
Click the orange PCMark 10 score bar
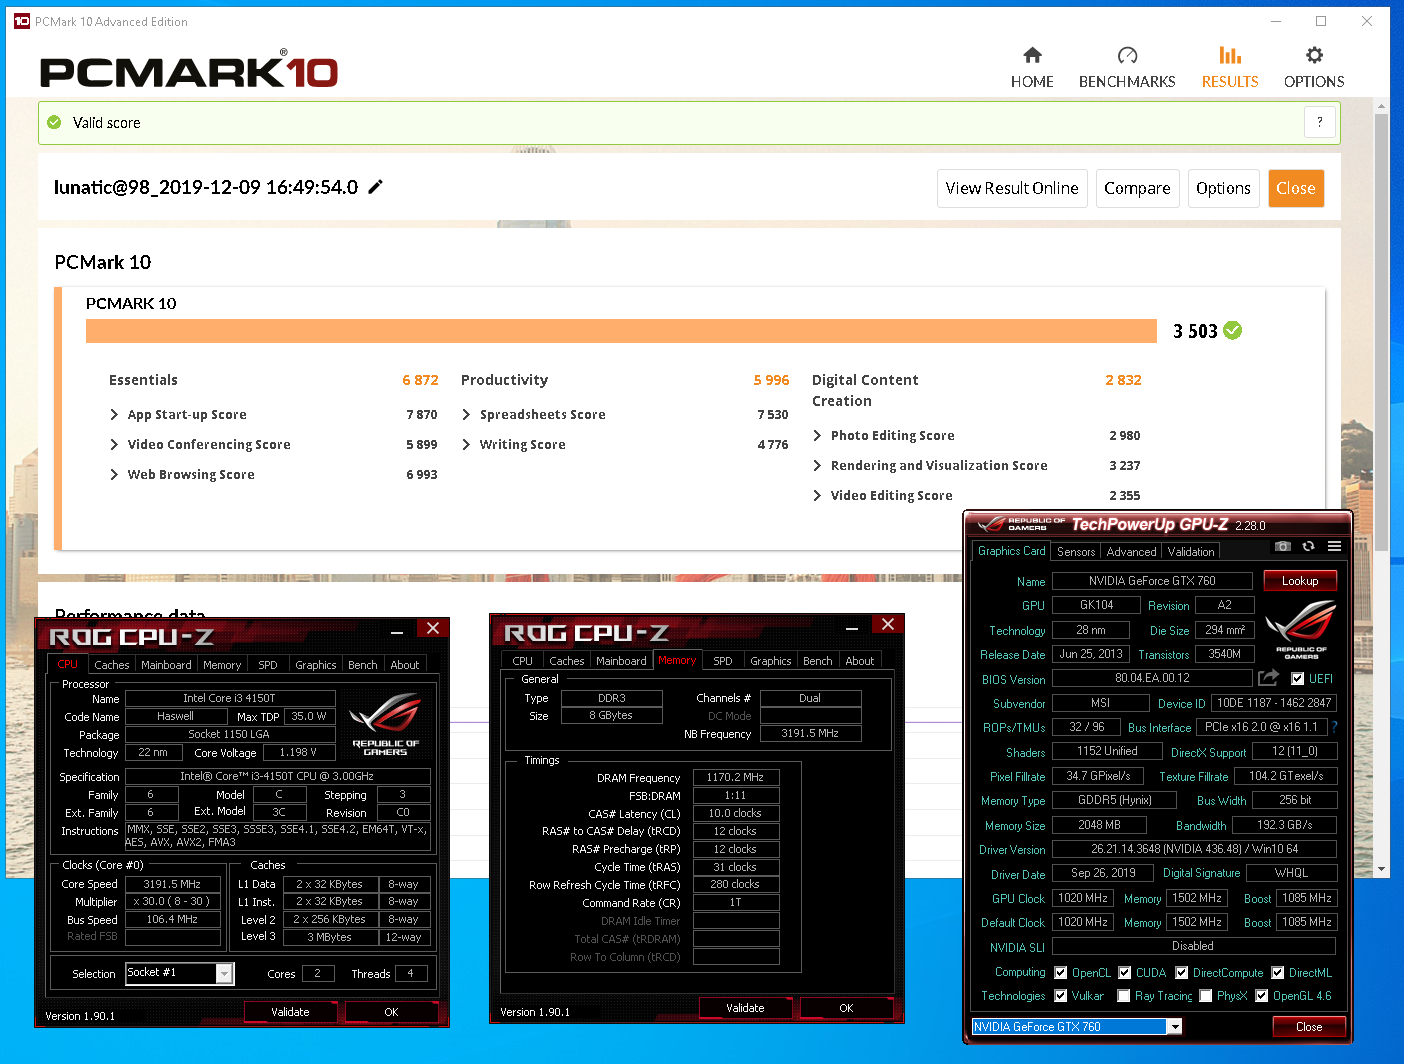click(621, 331)
